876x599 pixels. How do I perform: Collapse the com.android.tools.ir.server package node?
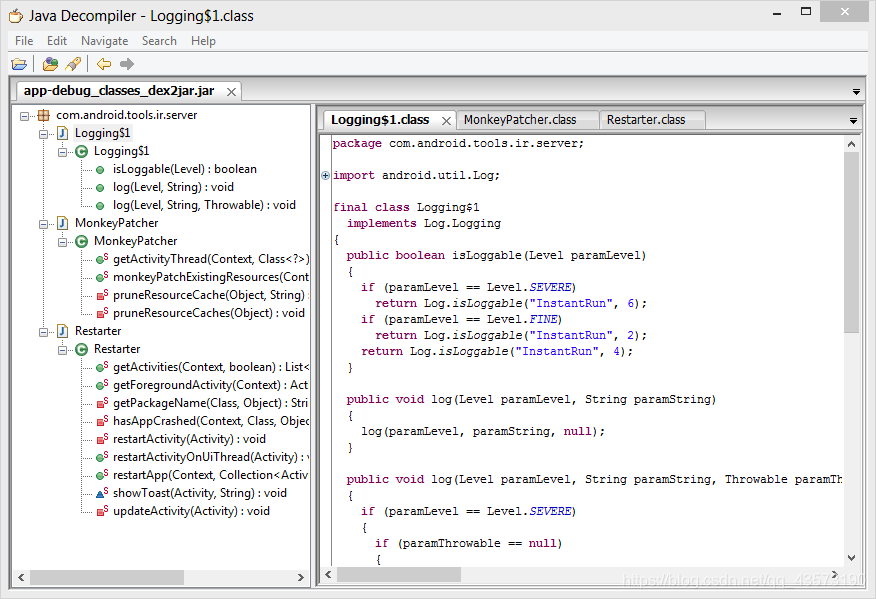click(x=24, y=116)
